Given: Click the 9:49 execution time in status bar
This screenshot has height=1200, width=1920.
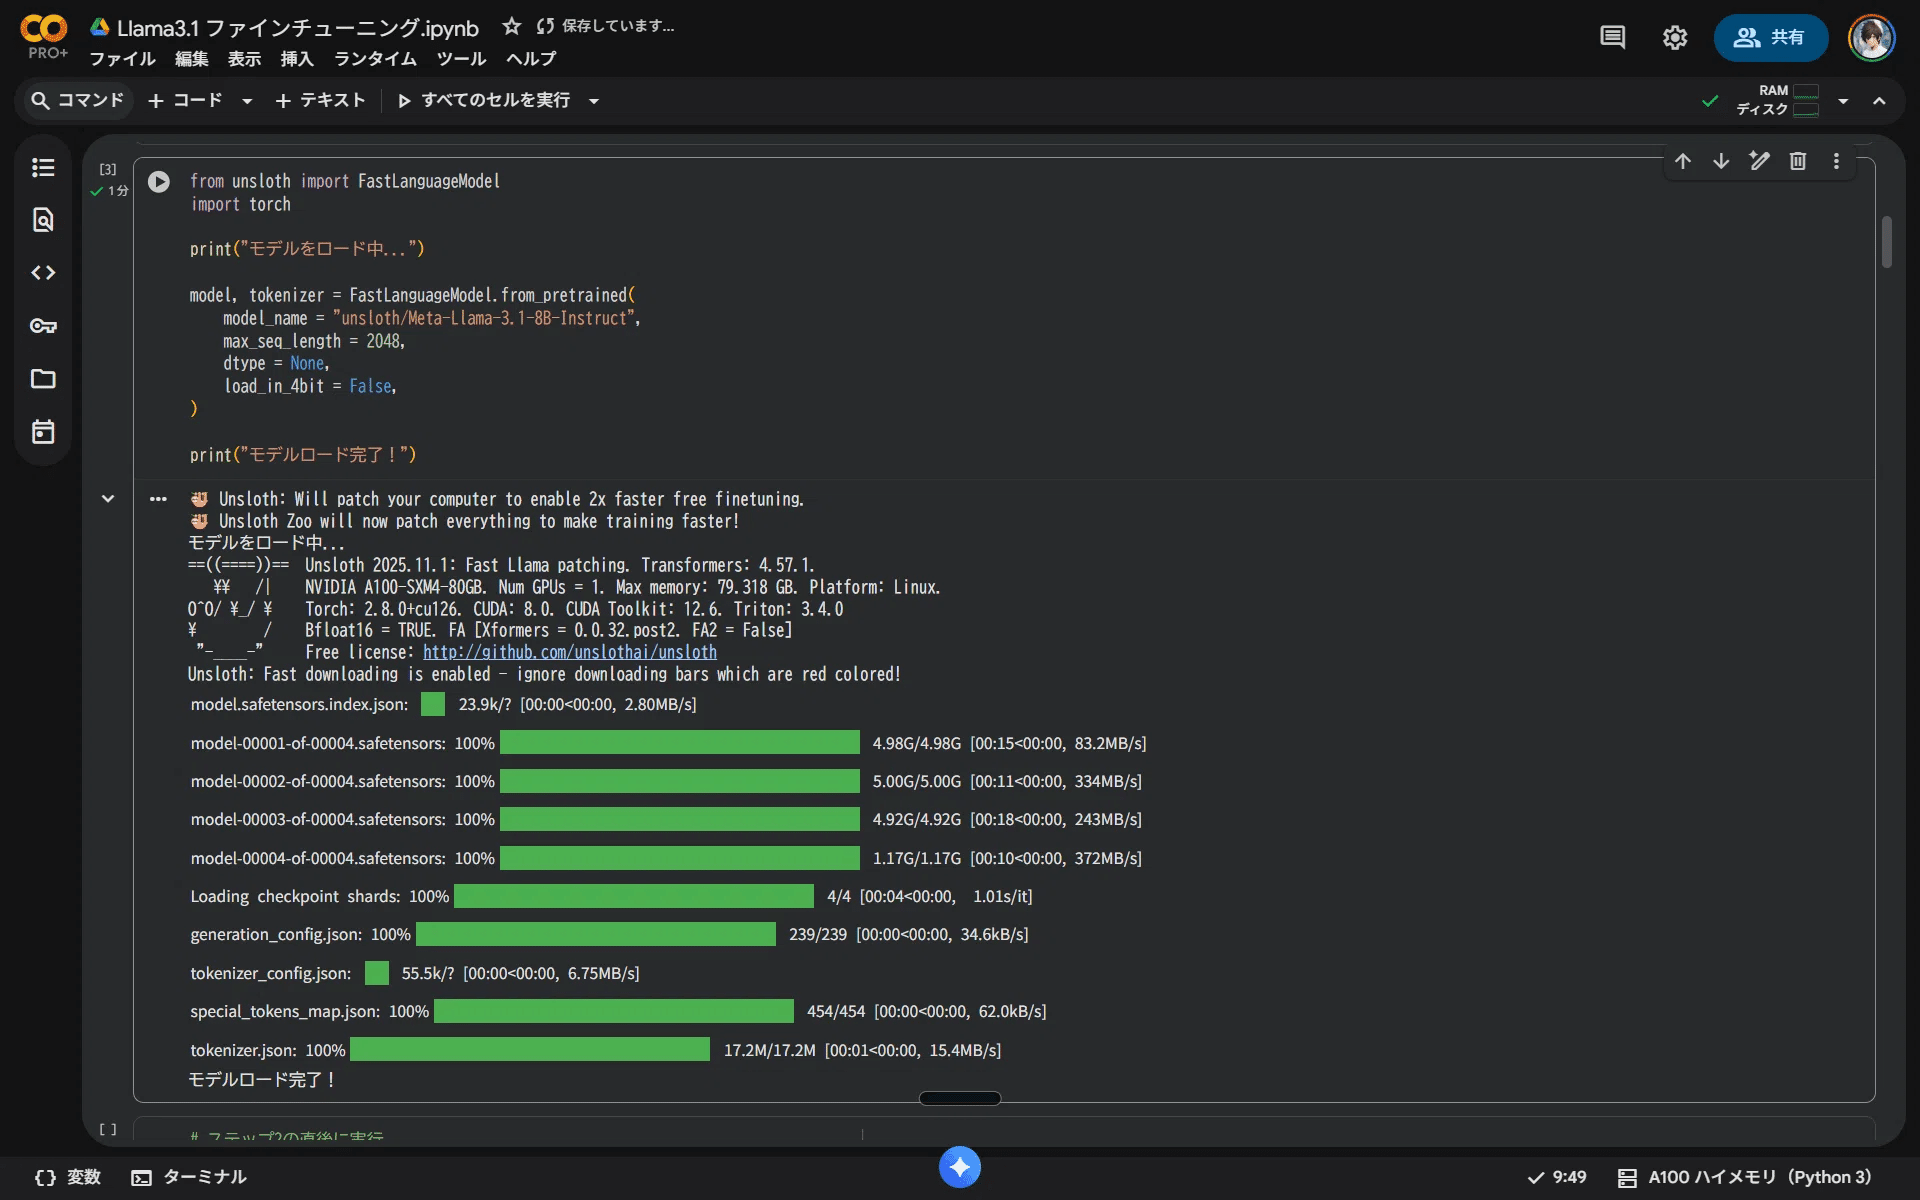Looking at the screenshot, I should point(1557,1177).
